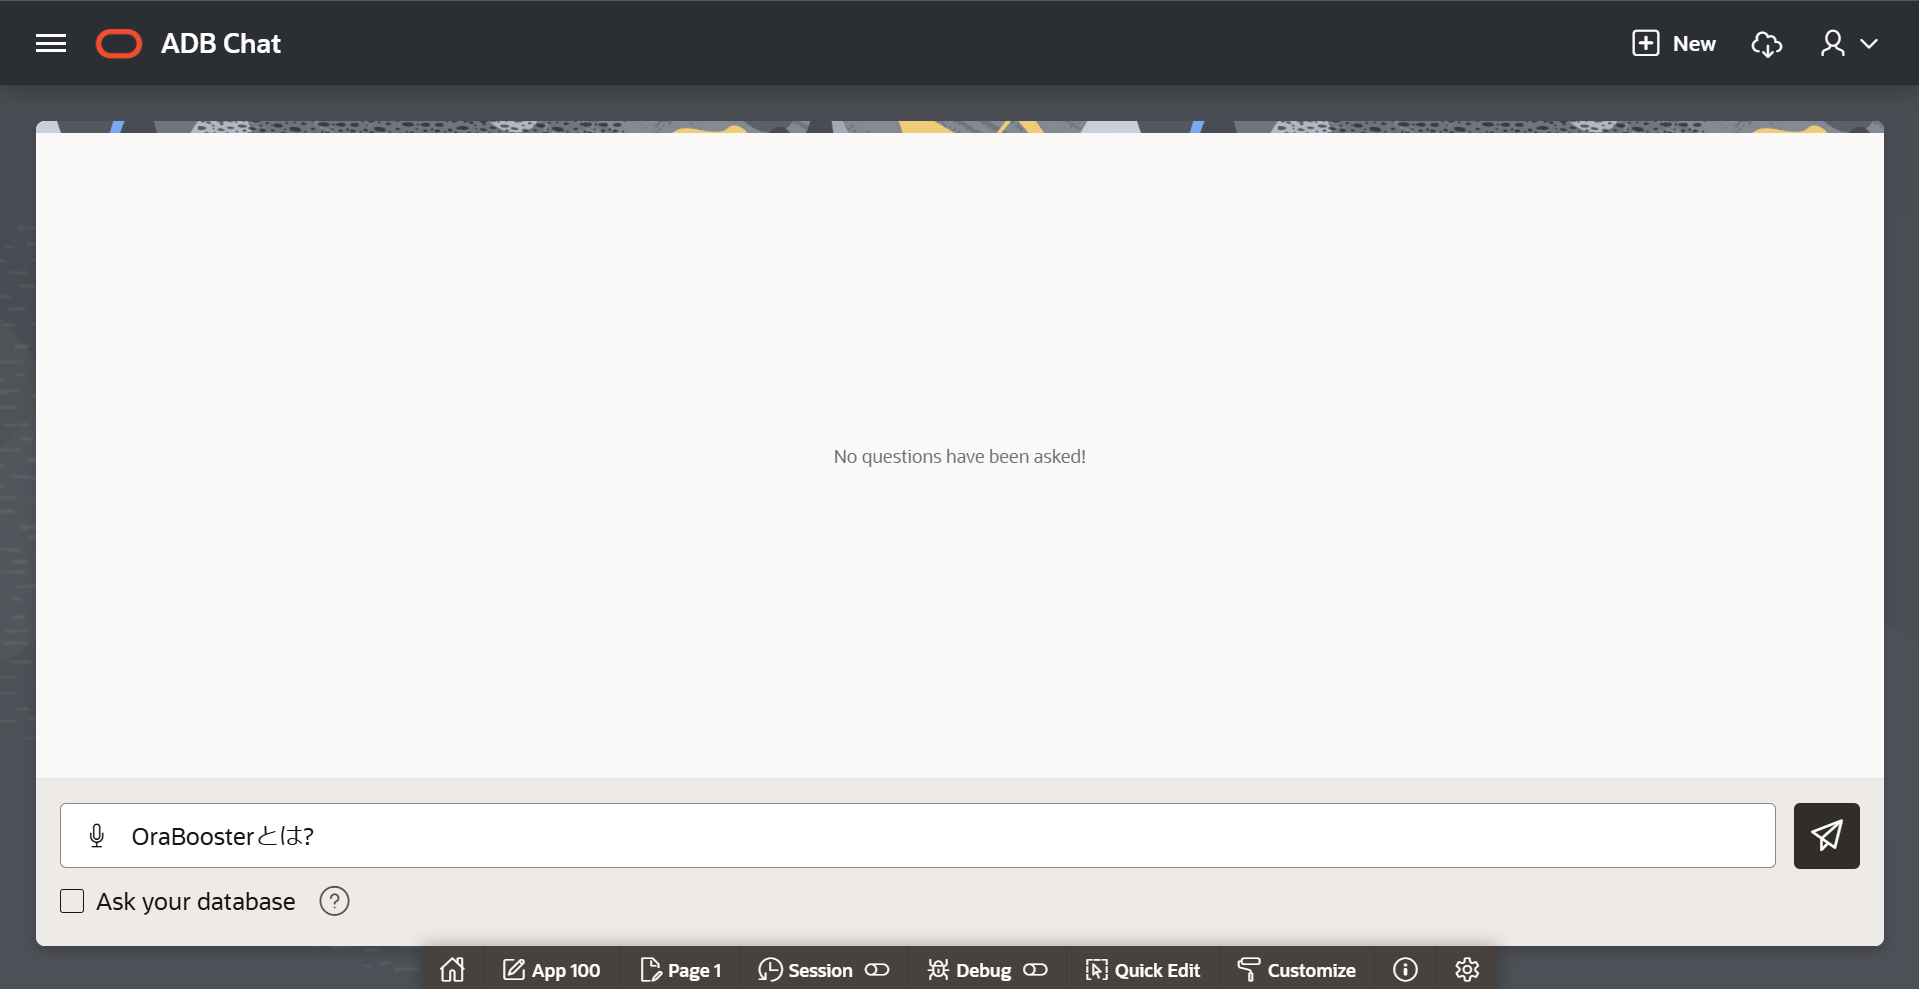Activate Quick Edit mode
This screenshot has width=1919, height=989.
coord(1143,970)
